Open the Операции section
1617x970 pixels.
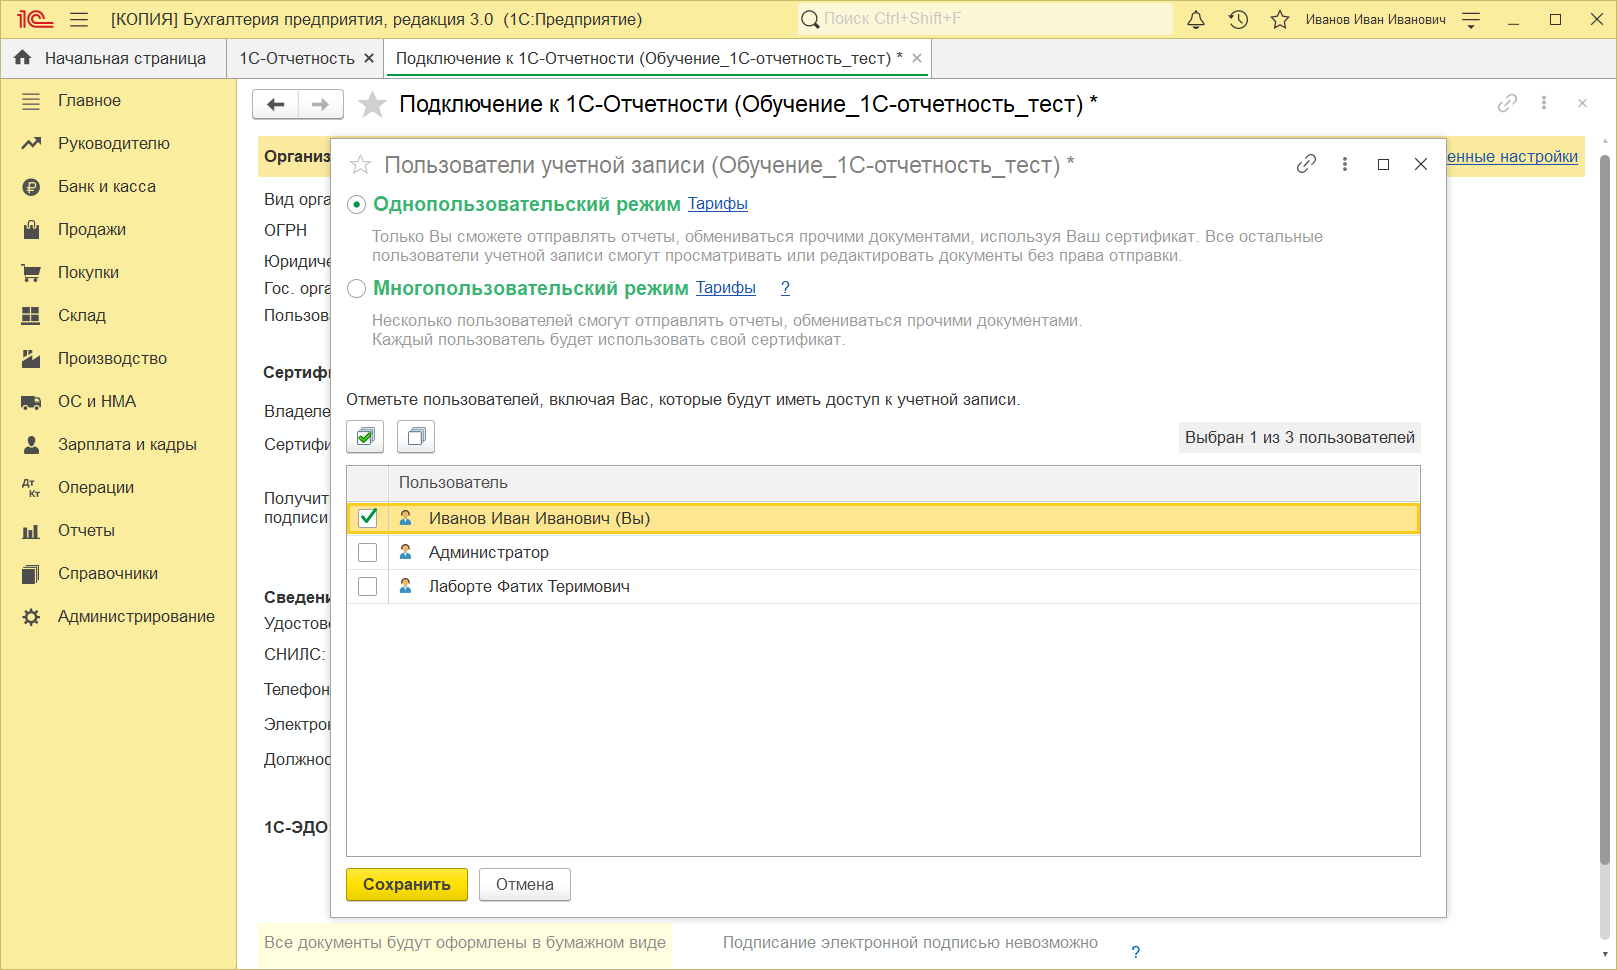96,487
